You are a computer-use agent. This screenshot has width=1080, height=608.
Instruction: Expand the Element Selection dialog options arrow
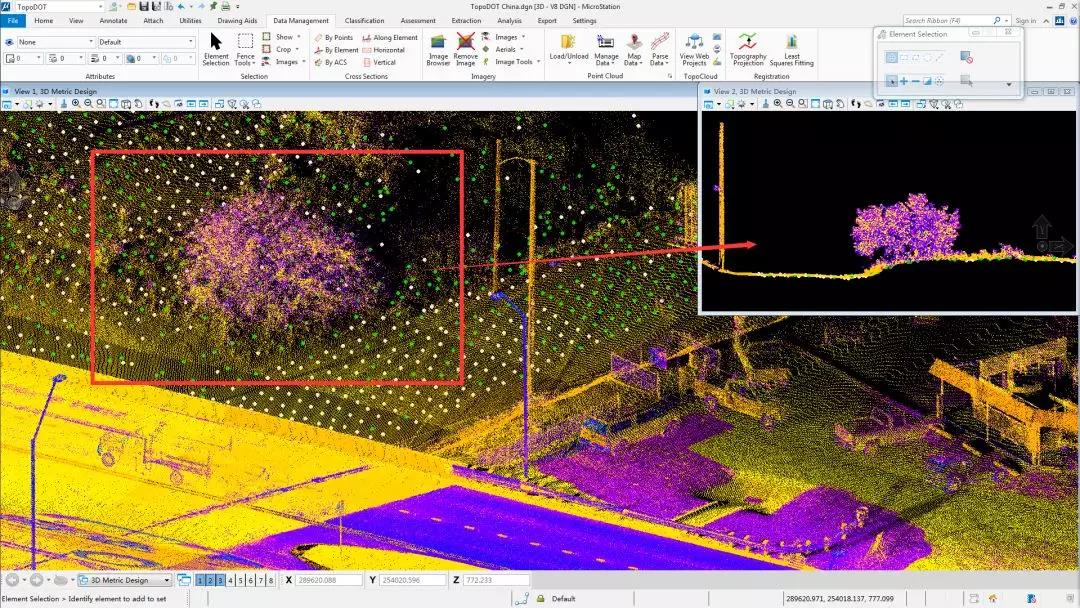[x=1008, y=84]
